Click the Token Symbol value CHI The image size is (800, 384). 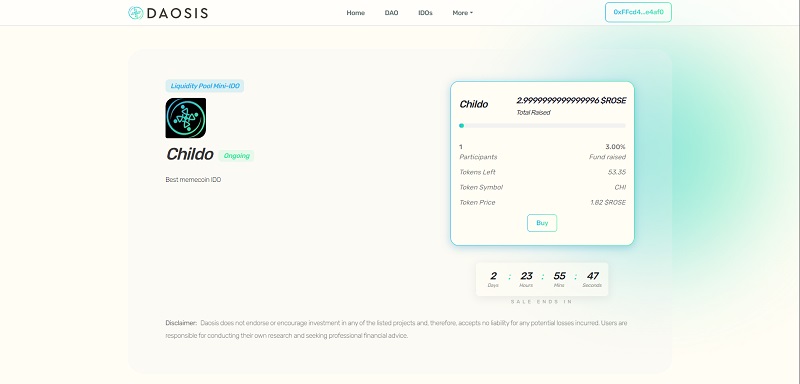[x=620, y=187]
